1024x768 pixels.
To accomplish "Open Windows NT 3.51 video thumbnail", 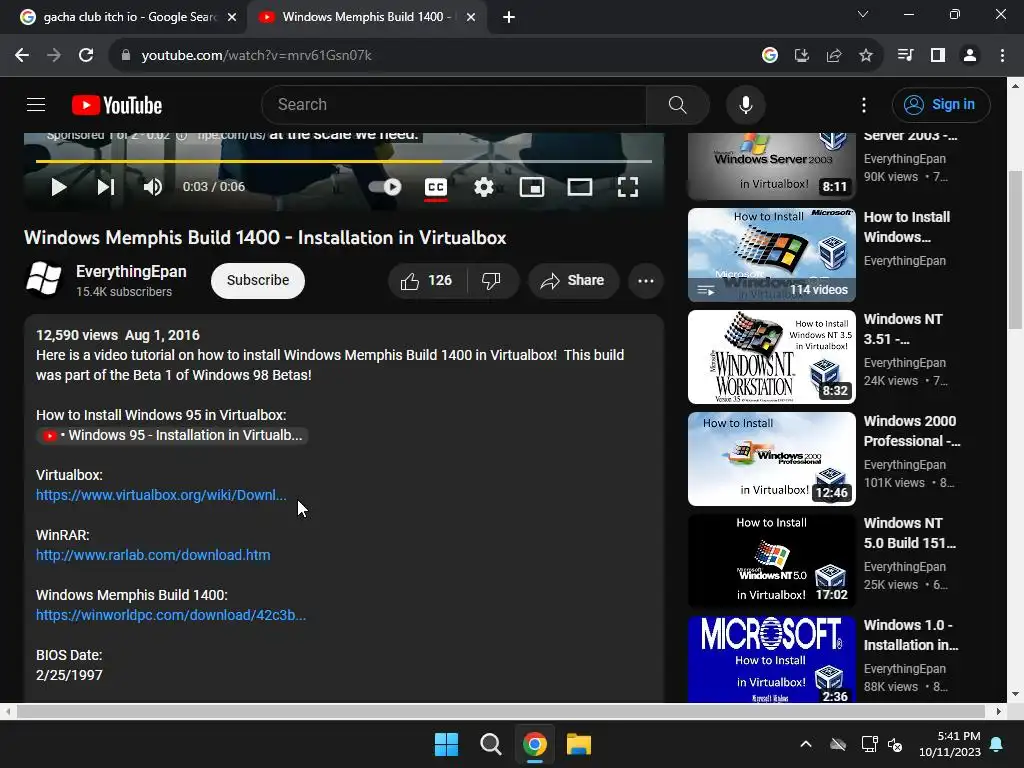I will coord(772,357).
